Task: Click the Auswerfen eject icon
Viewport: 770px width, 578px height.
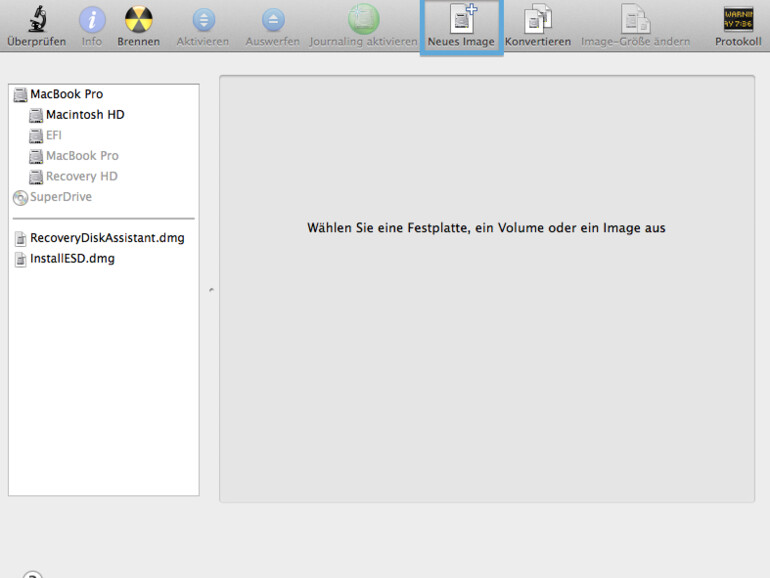Action: coord(273,20)
